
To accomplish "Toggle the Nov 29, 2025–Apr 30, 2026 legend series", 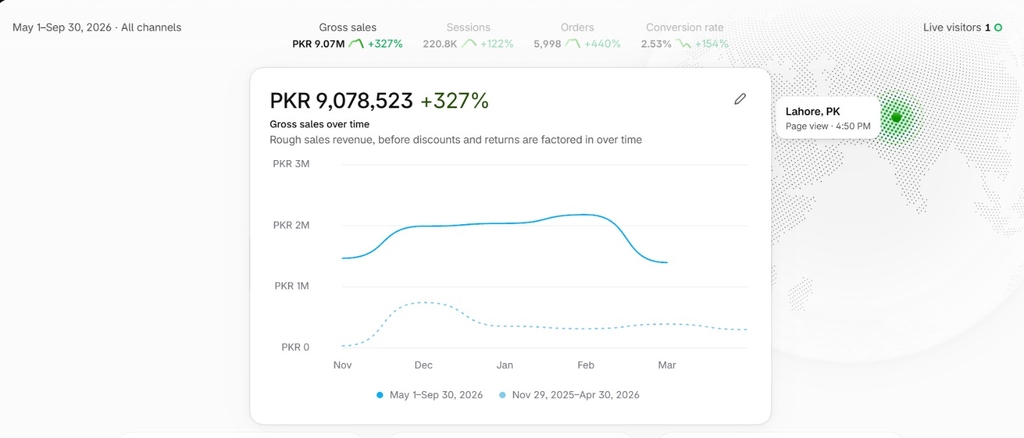I will click(569, 395).
